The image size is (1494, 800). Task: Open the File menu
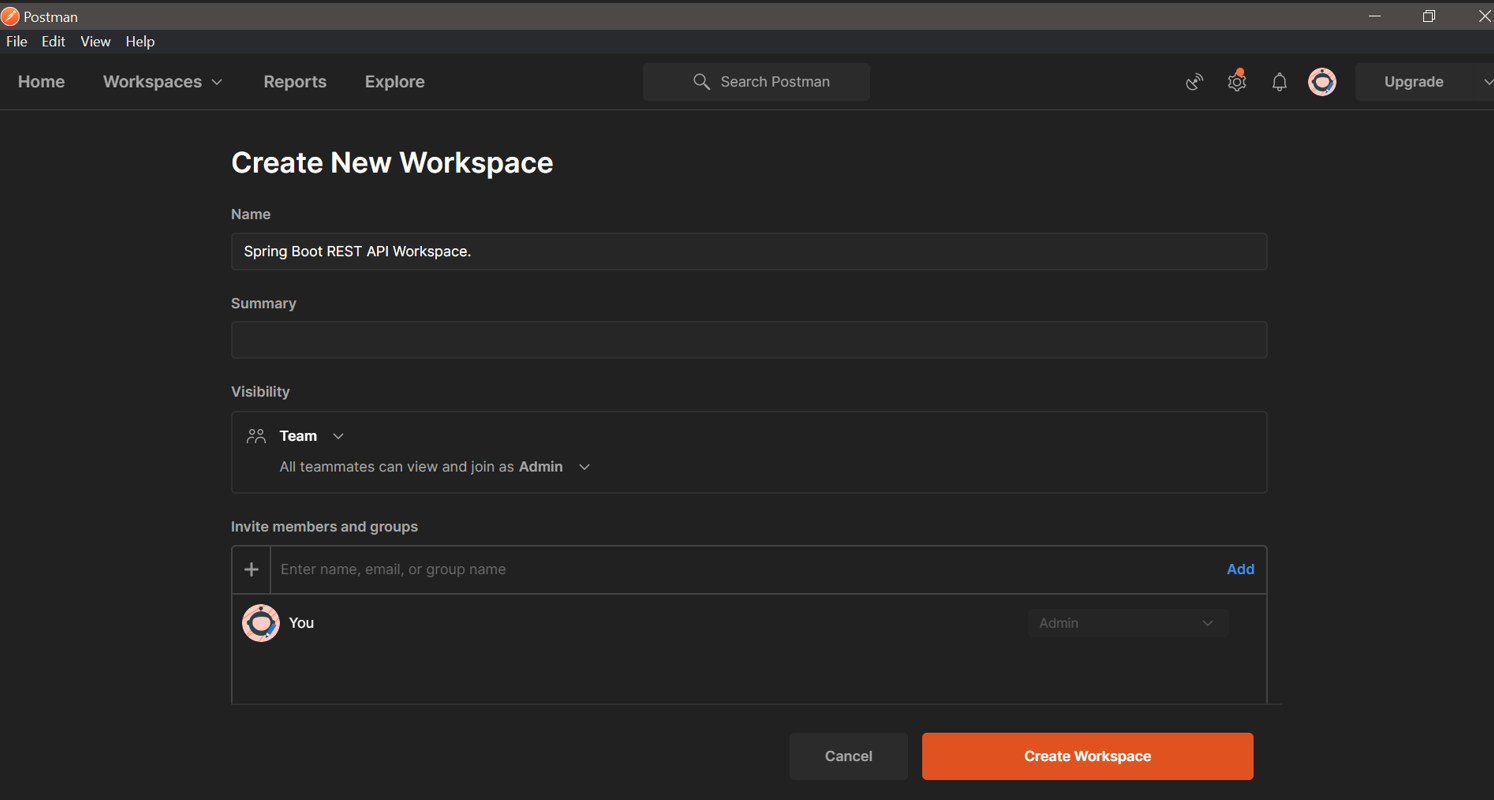(16, 42)
